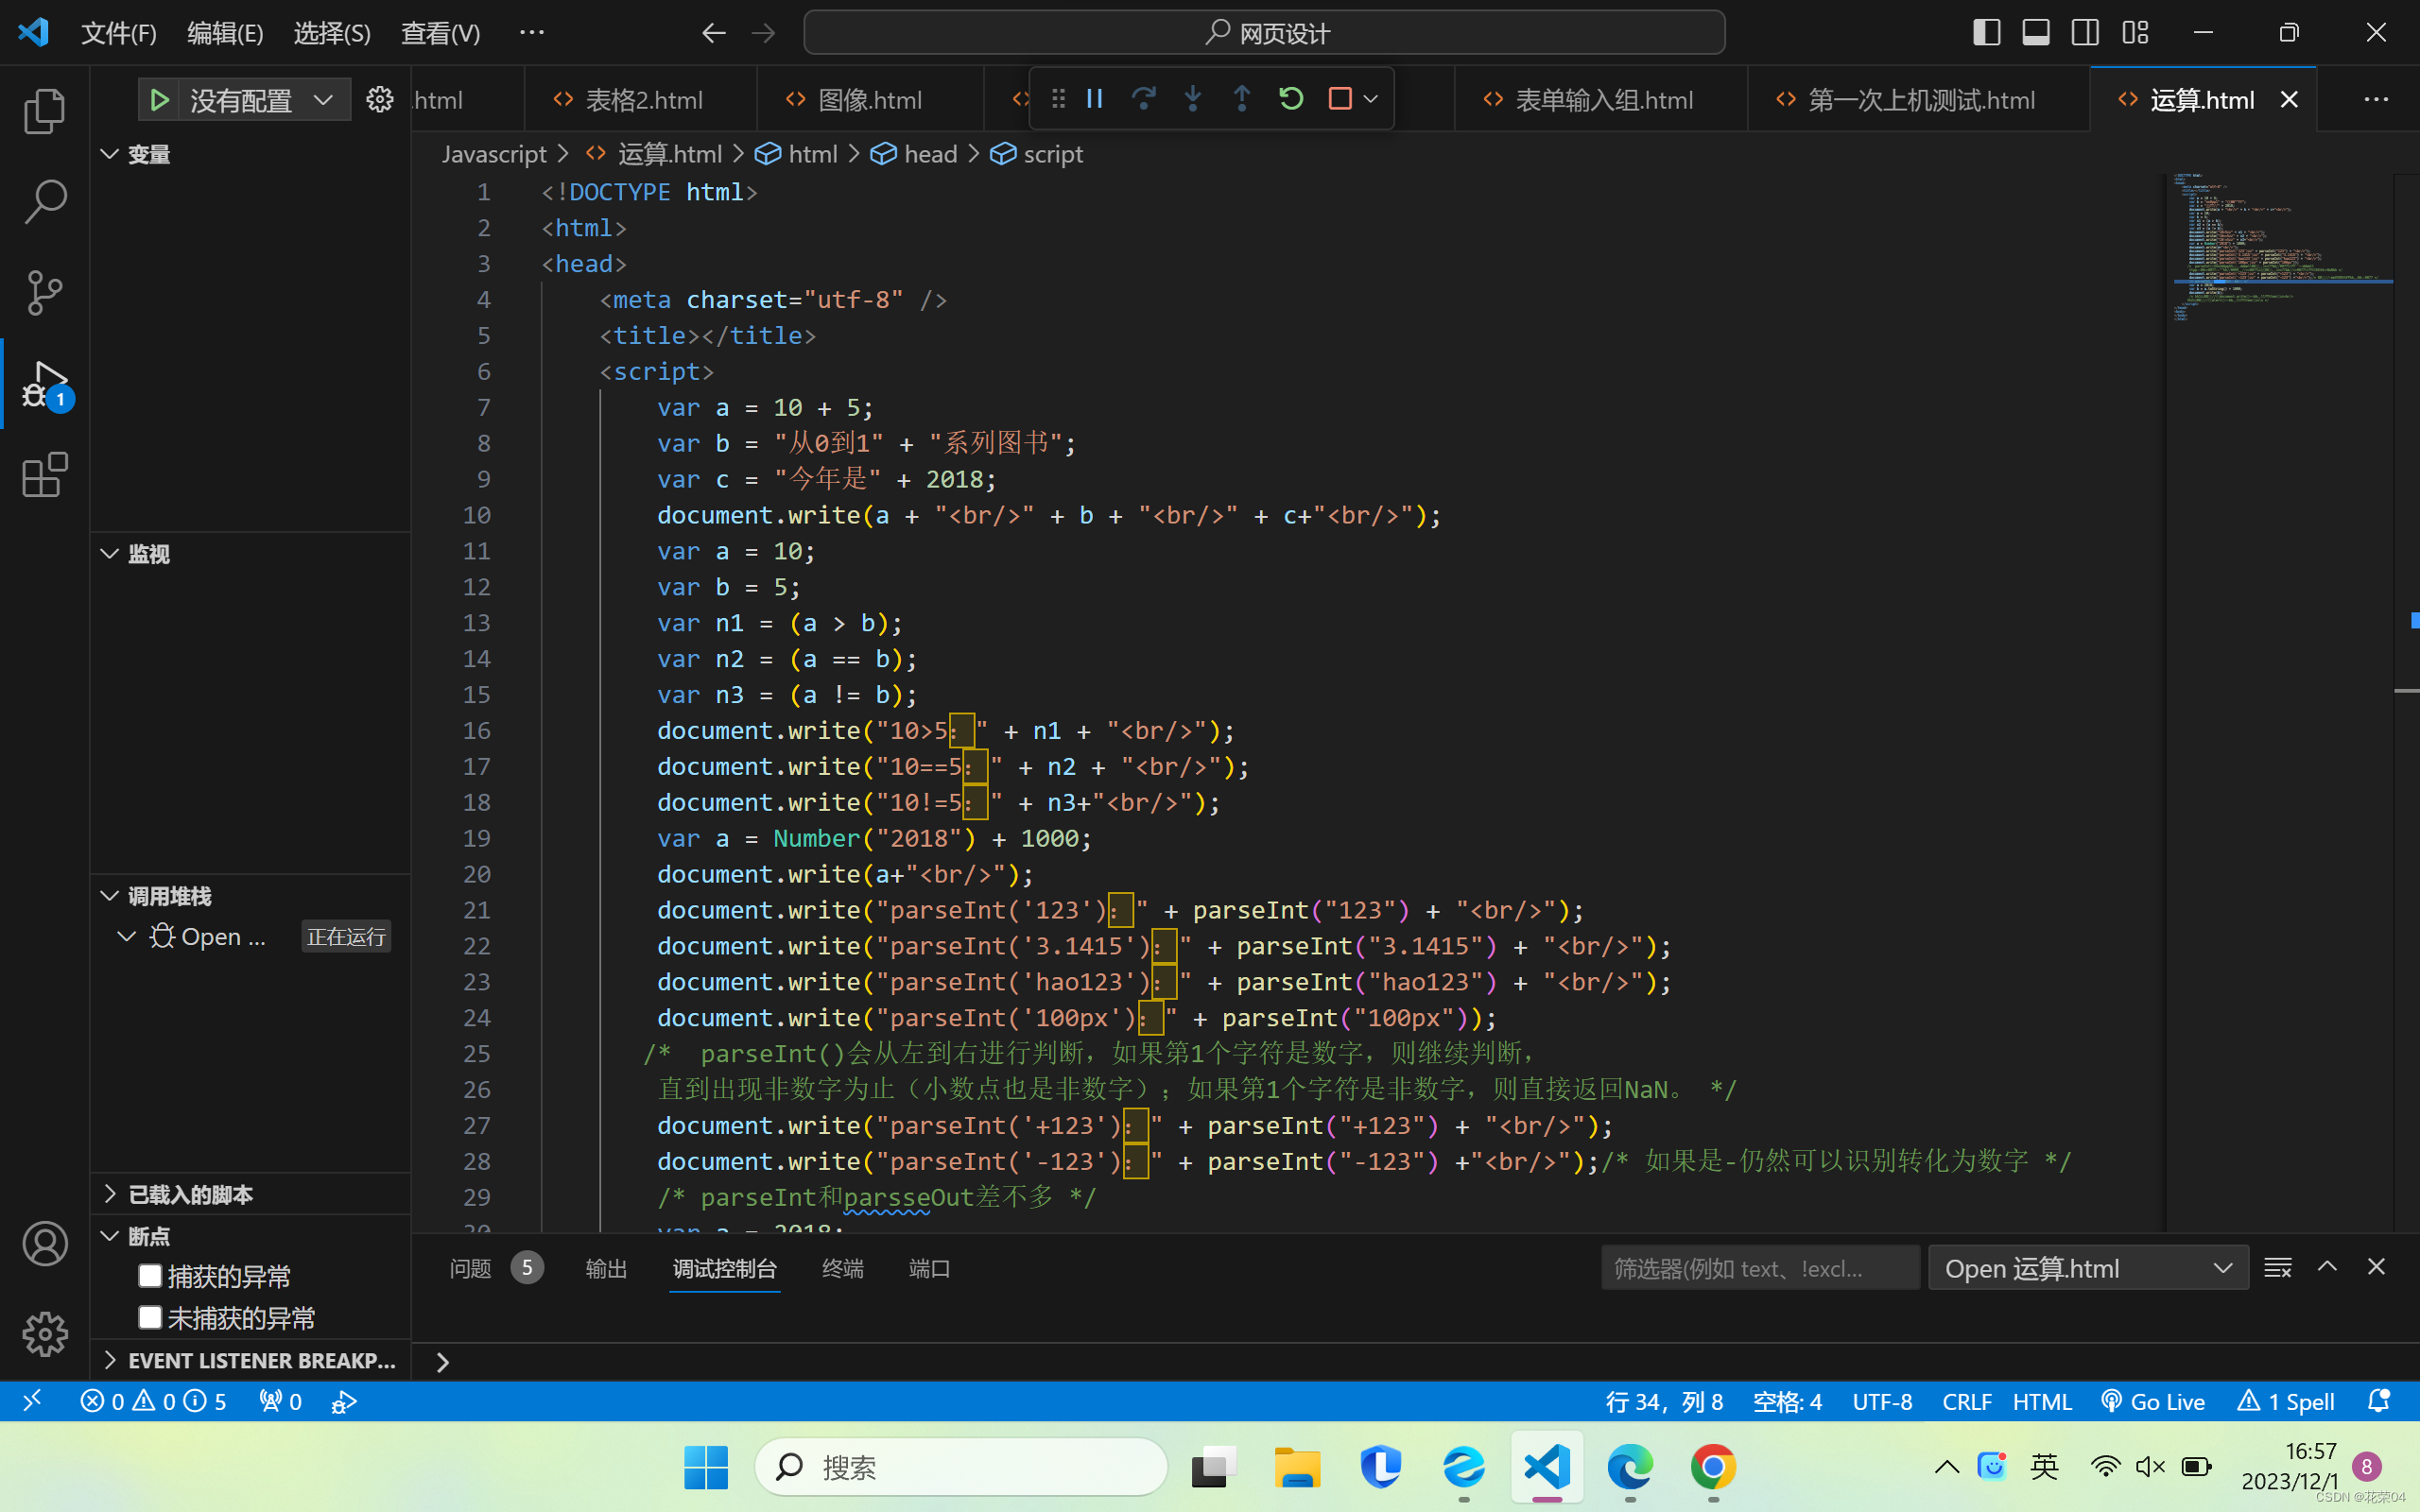Open the Search view in activity bar
2420x1512 pixels.
[44, 201]
